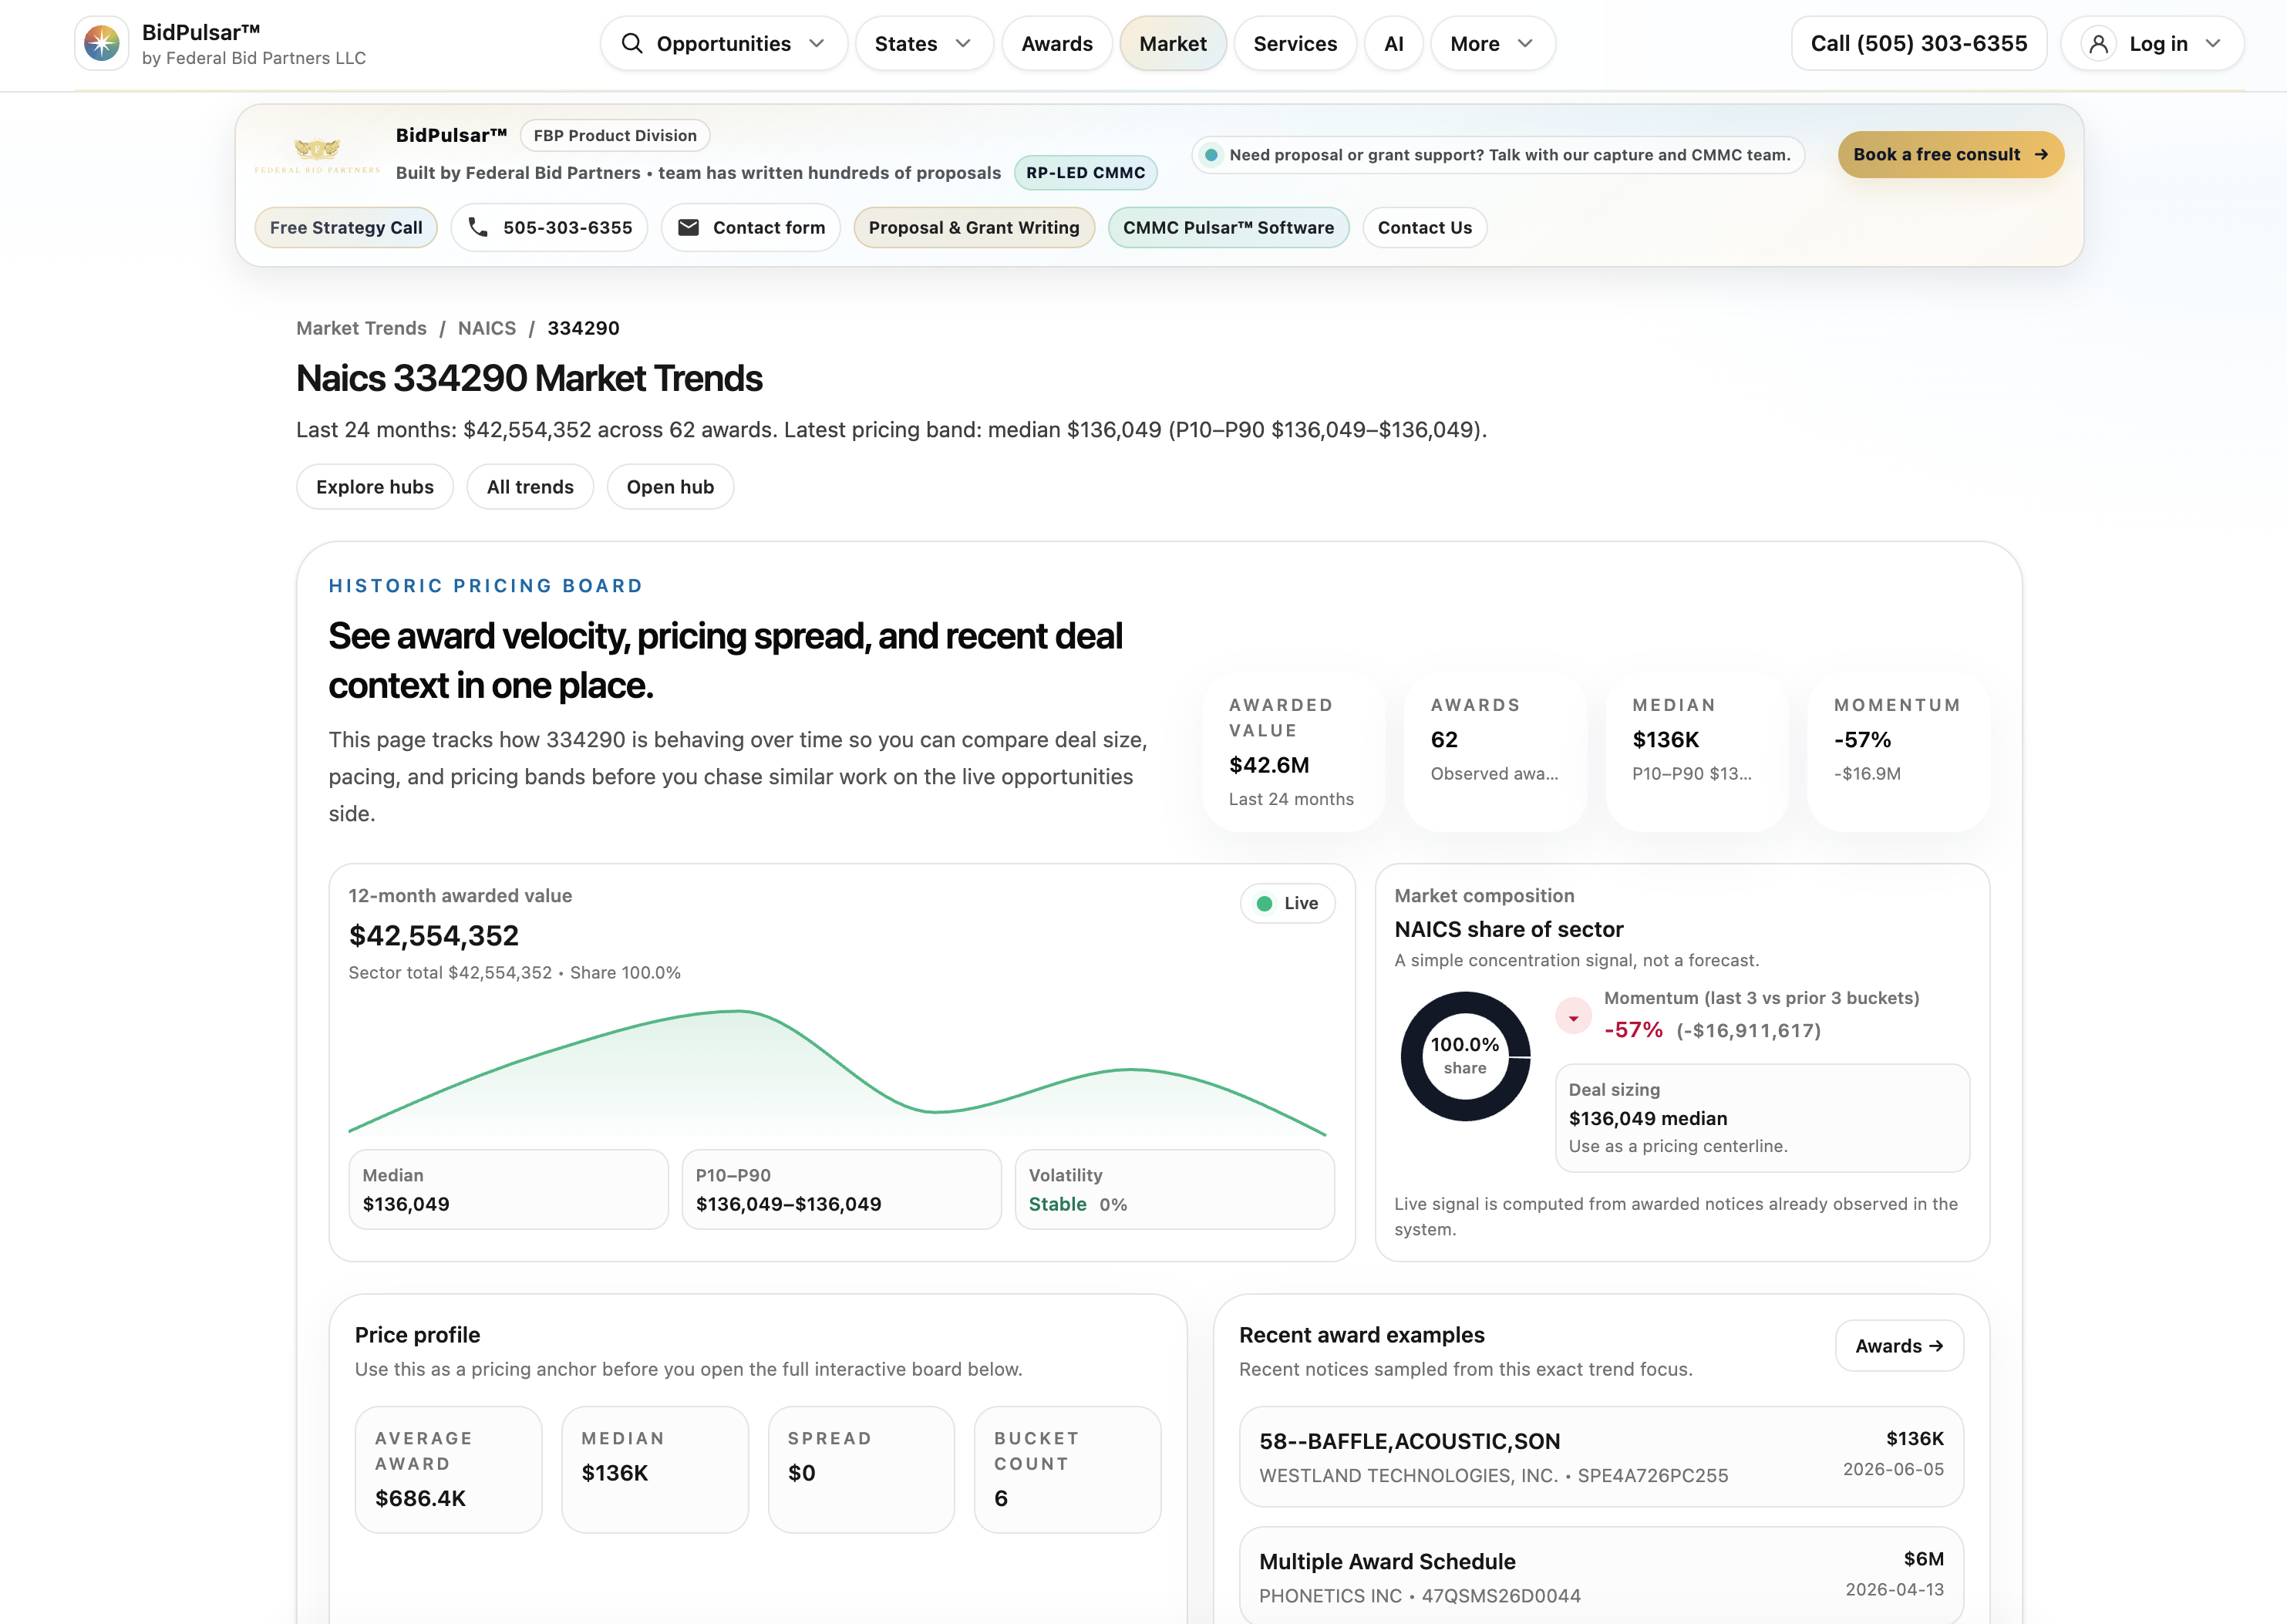Click the BidPulsar by Federal Bid Partners brand text
Image resolution: width=2287 pixels, height=1624 pixels.
click(254, 44)
